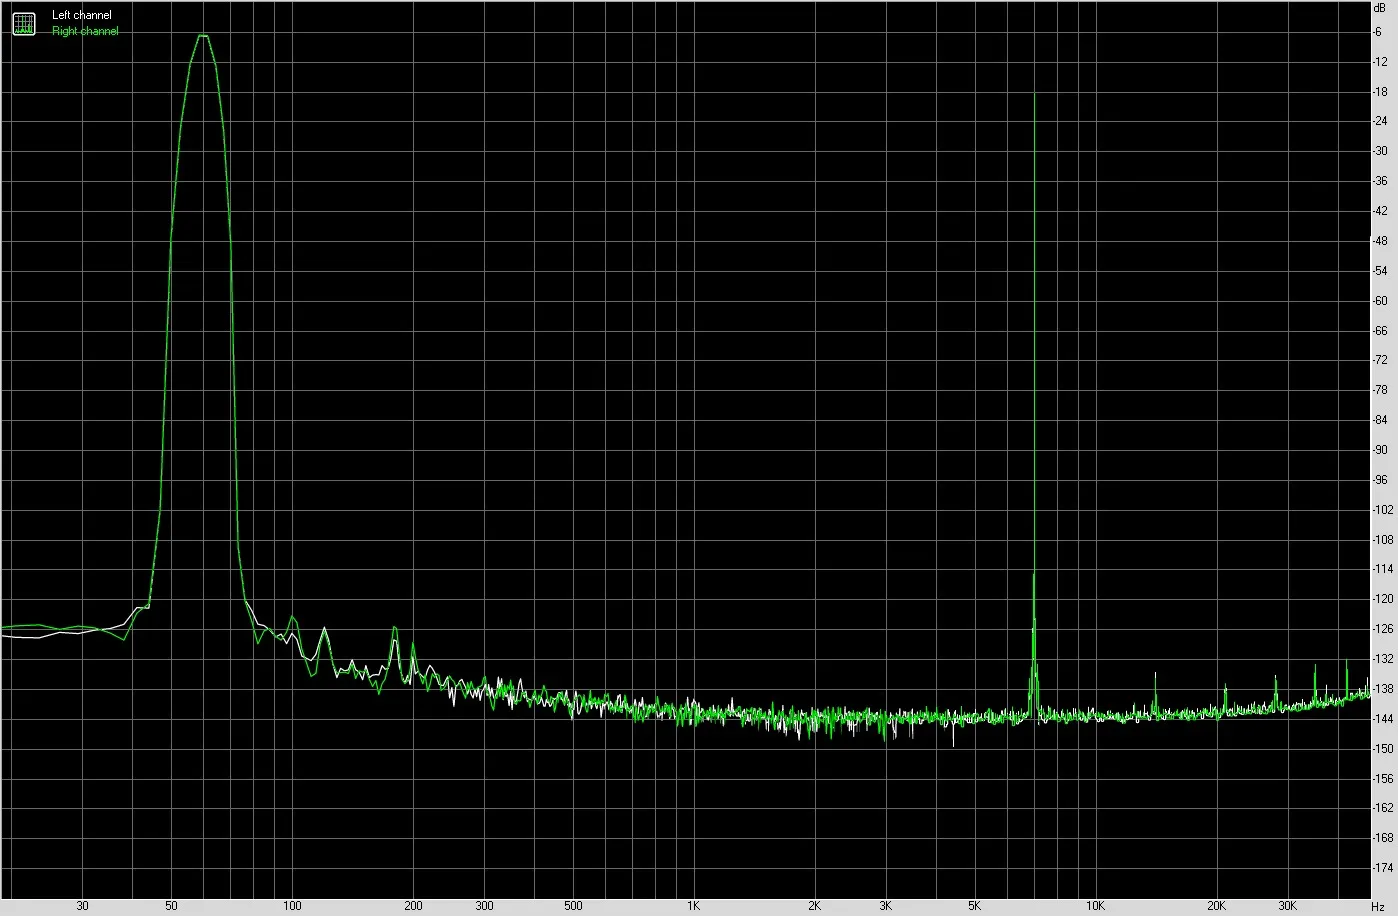Click the grid legend icon at top-left
Viewport: 1398px width, 916px height.
[x=23, y=23]
